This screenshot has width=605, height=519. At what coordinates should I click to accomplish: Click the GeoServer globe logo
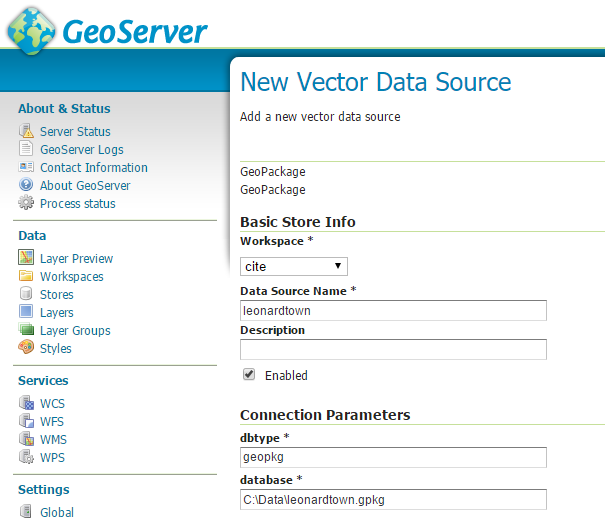(x=31, y=30)
